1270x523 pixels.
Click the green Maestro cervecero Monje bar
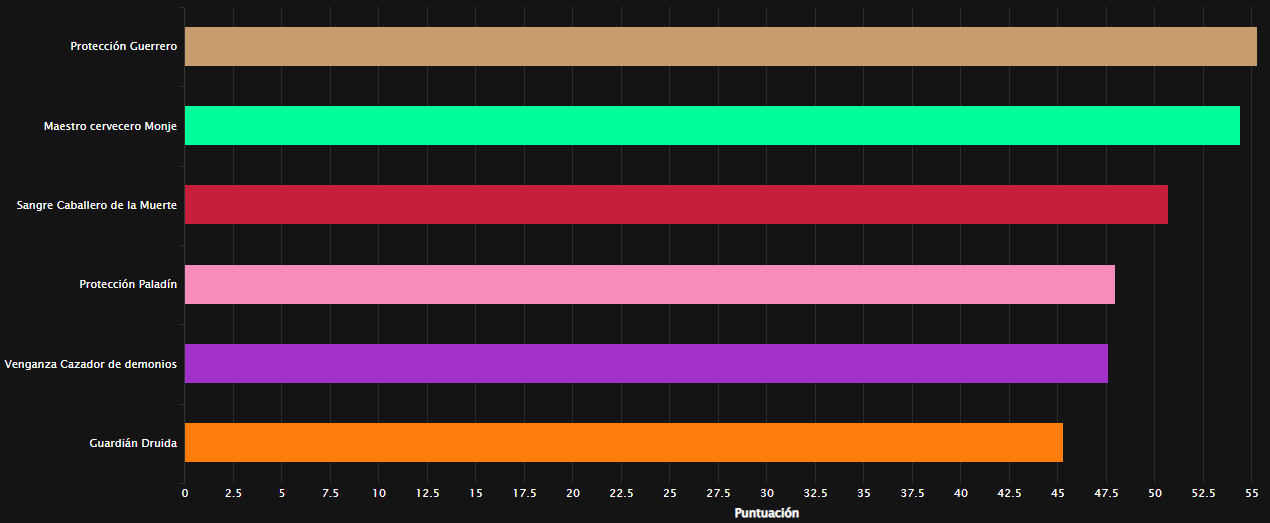[712, 126]
